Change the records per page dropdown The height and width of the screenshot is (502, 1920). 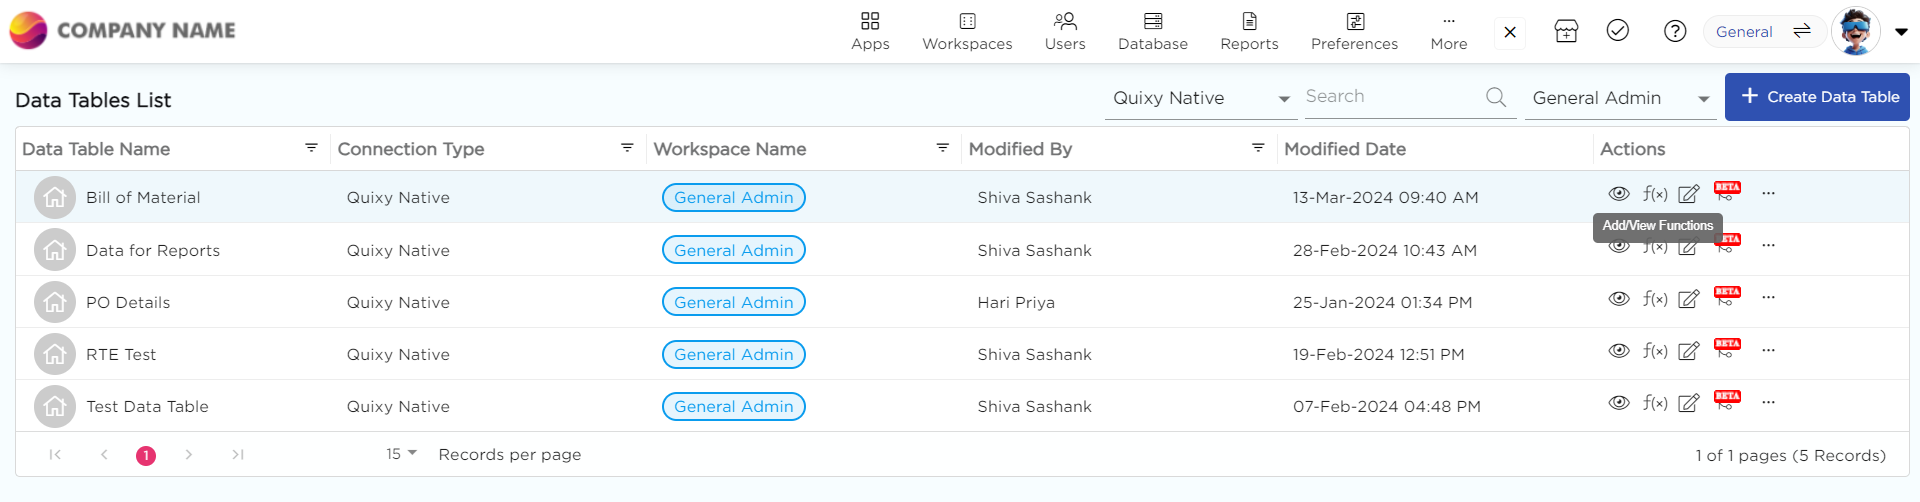point(401,454)
